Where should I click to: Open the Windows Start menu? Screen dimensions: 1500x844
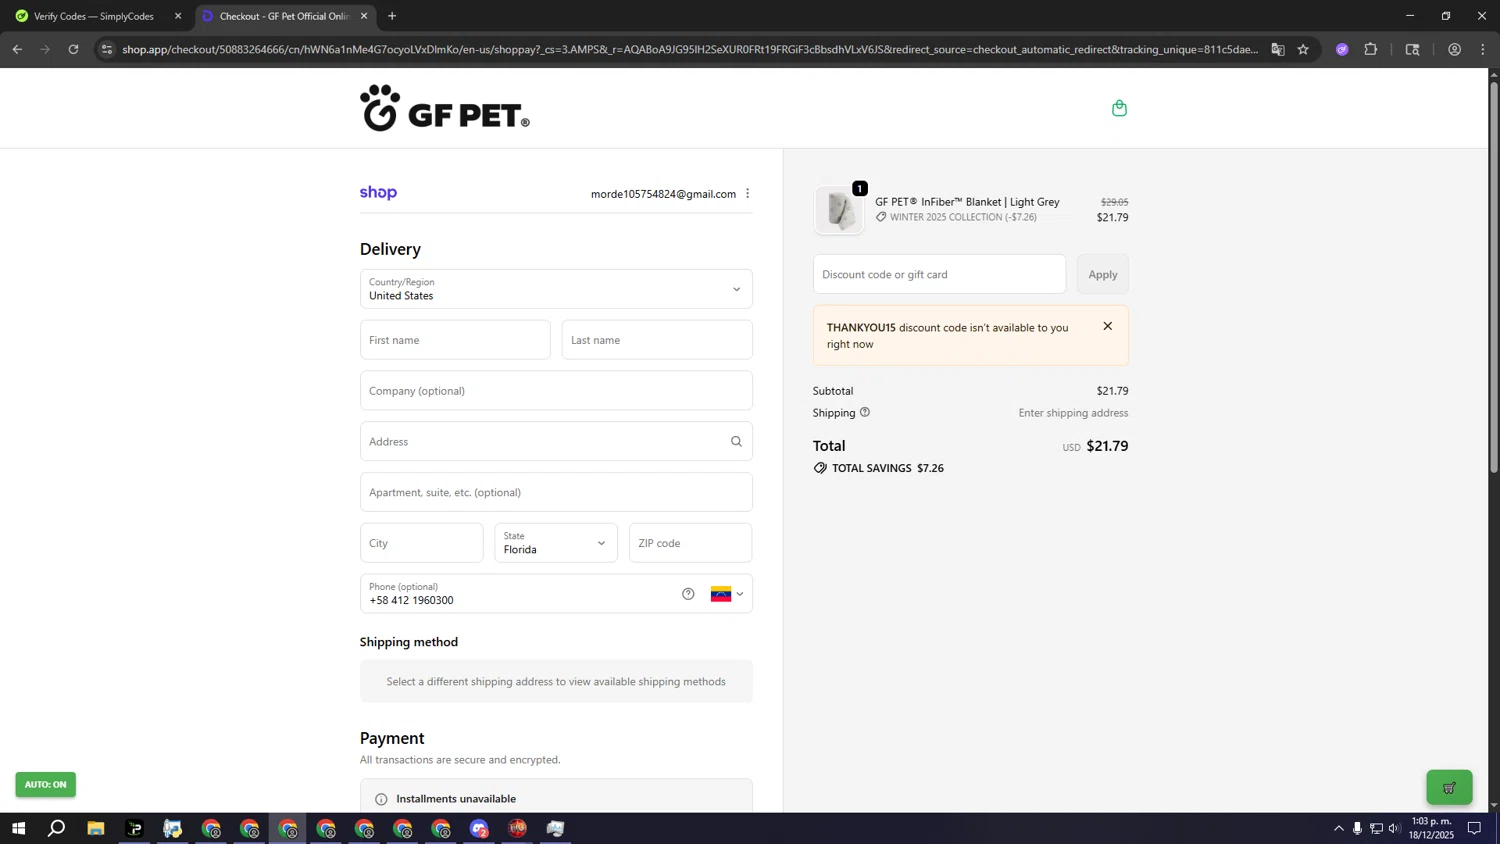(18, 828)
